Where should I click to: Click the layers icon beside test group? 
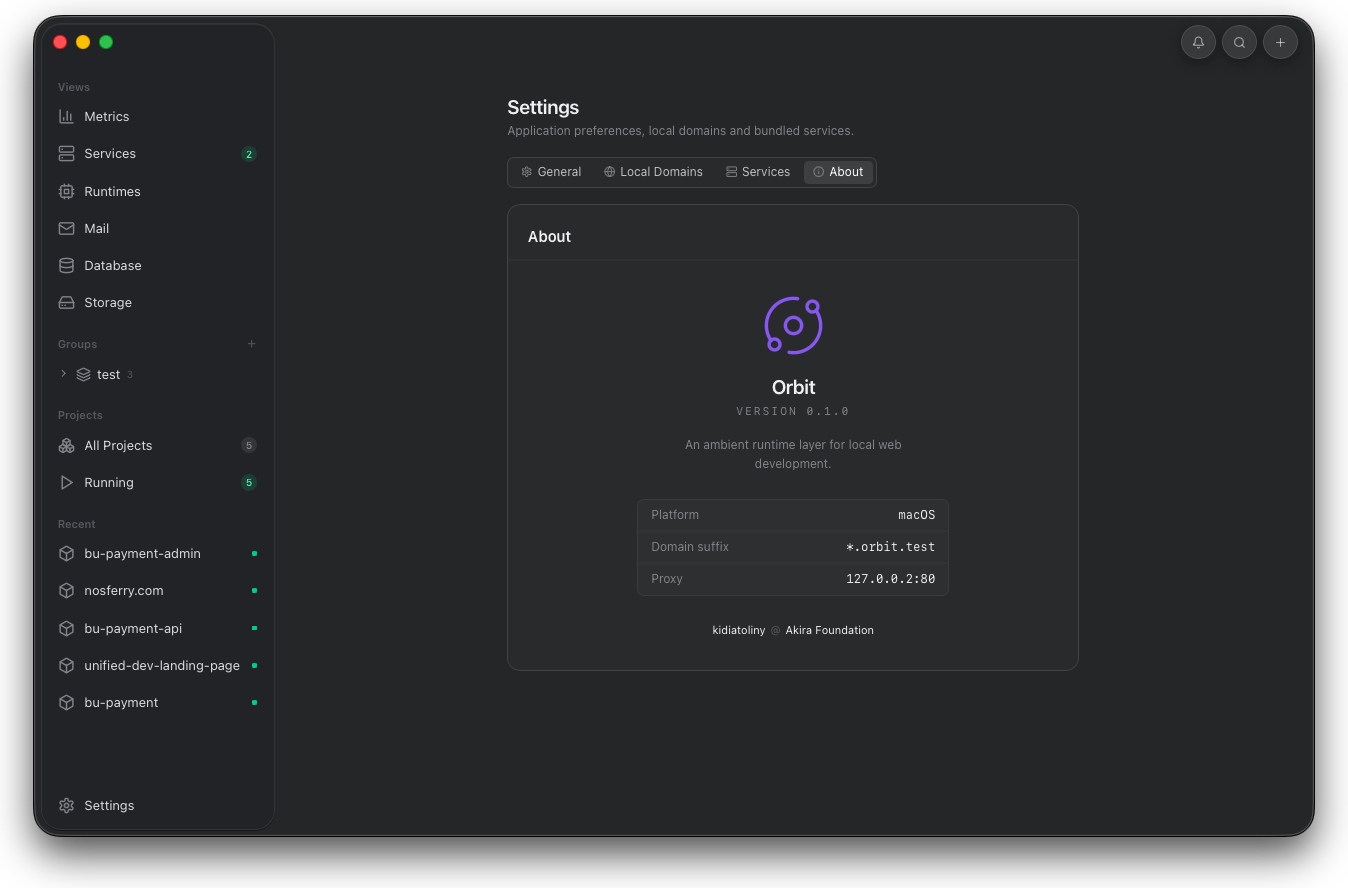pos(83,374)
